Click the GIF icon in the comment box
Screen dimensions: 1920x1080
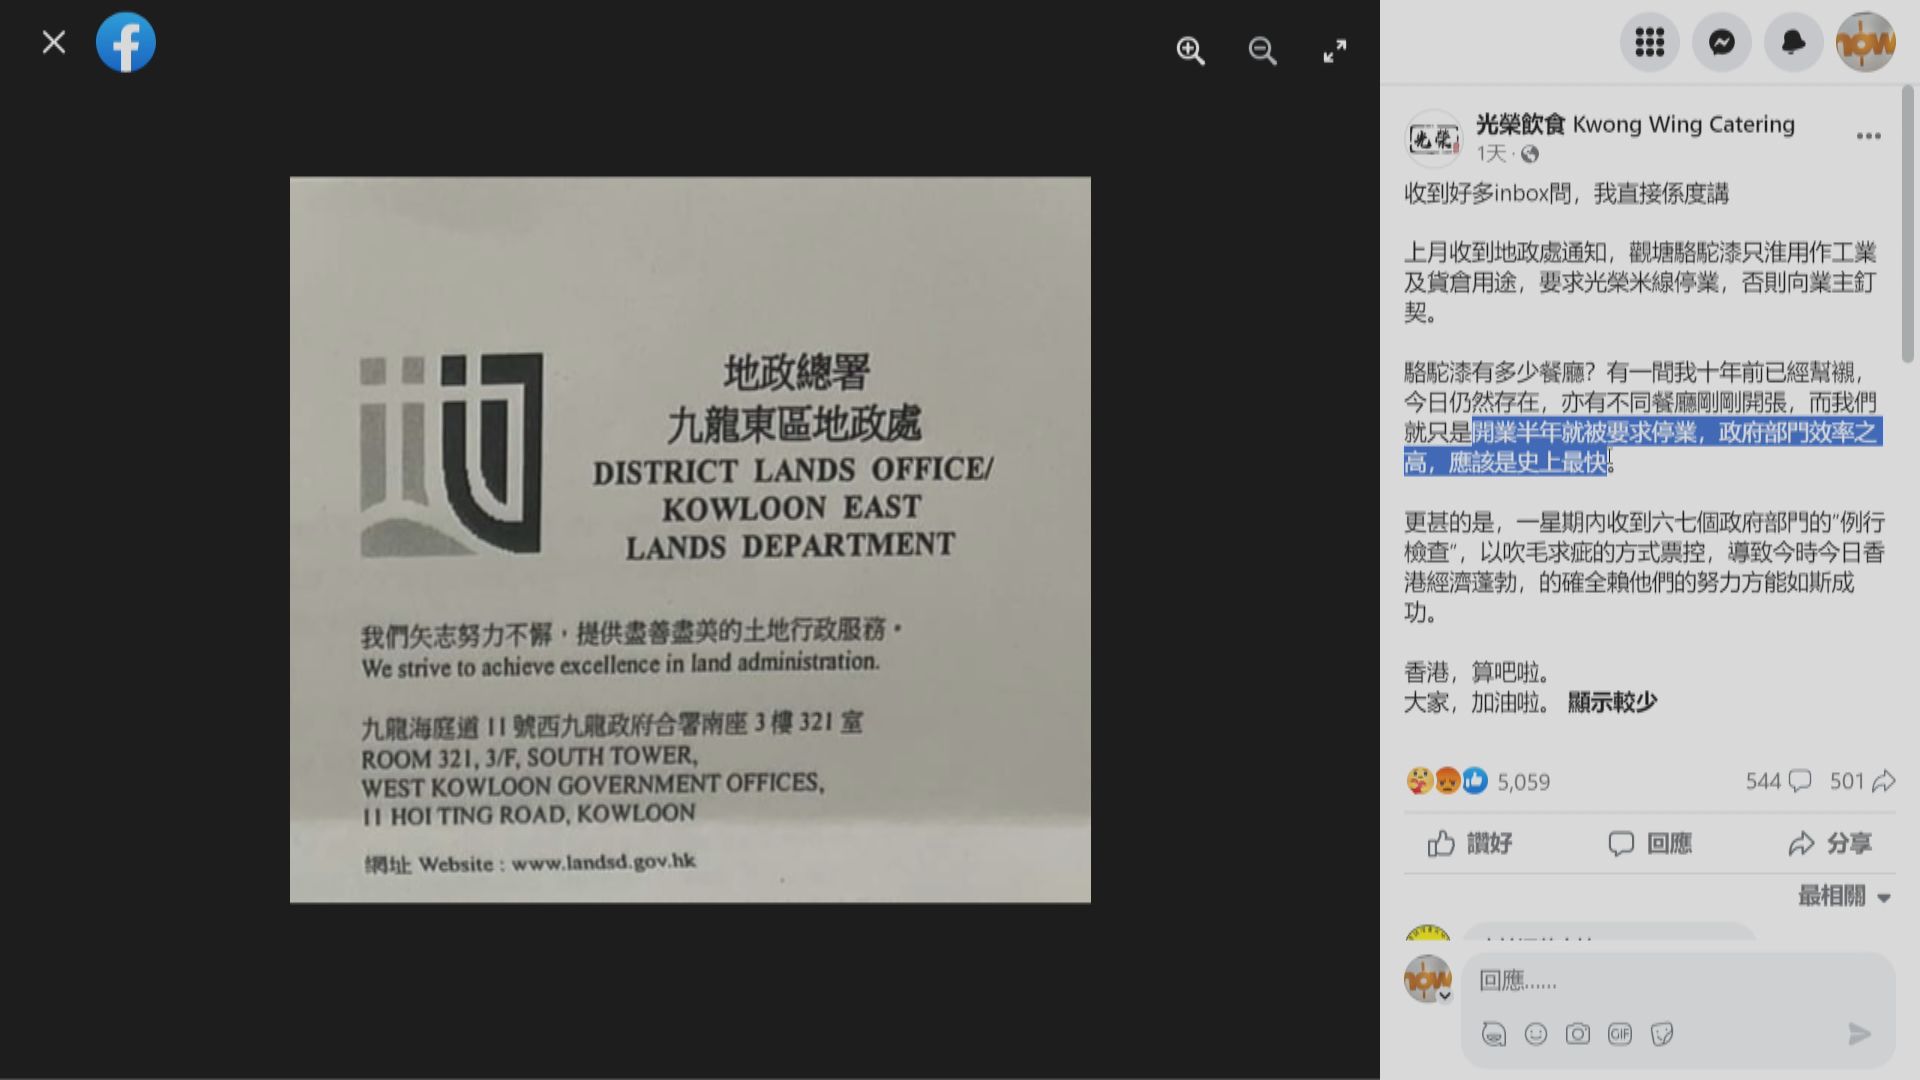click(1620, 1034)
